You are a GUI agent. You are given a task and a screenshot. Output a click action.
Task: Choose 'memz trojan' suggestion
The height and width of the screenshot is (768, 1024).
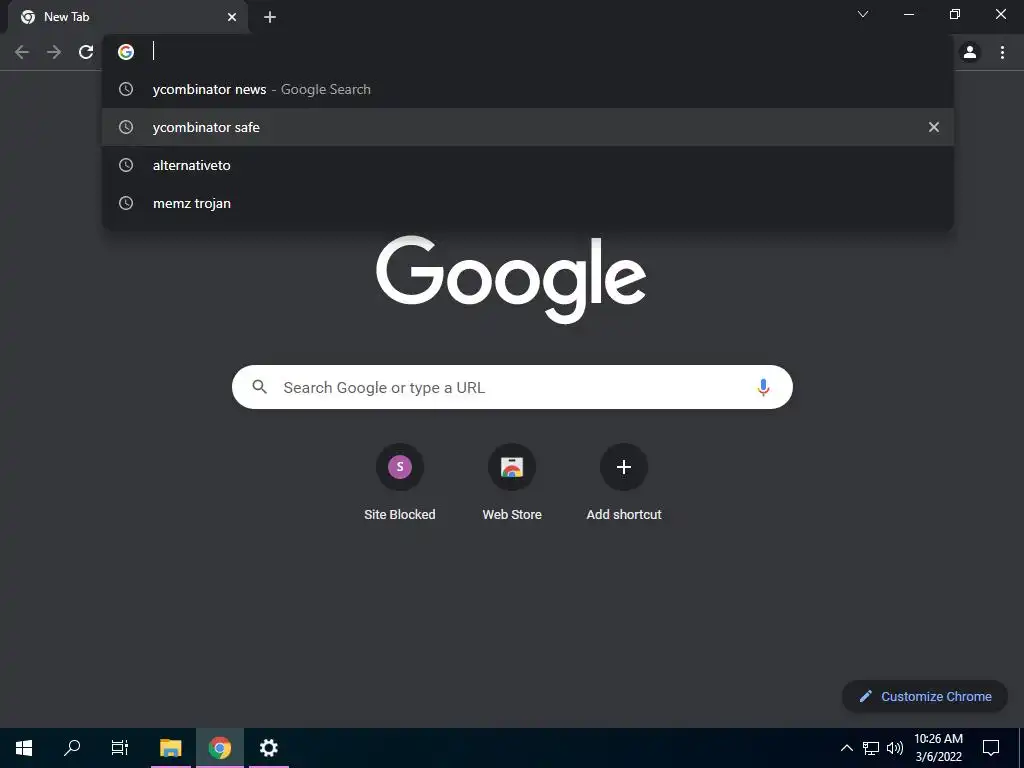pos(528,203)
